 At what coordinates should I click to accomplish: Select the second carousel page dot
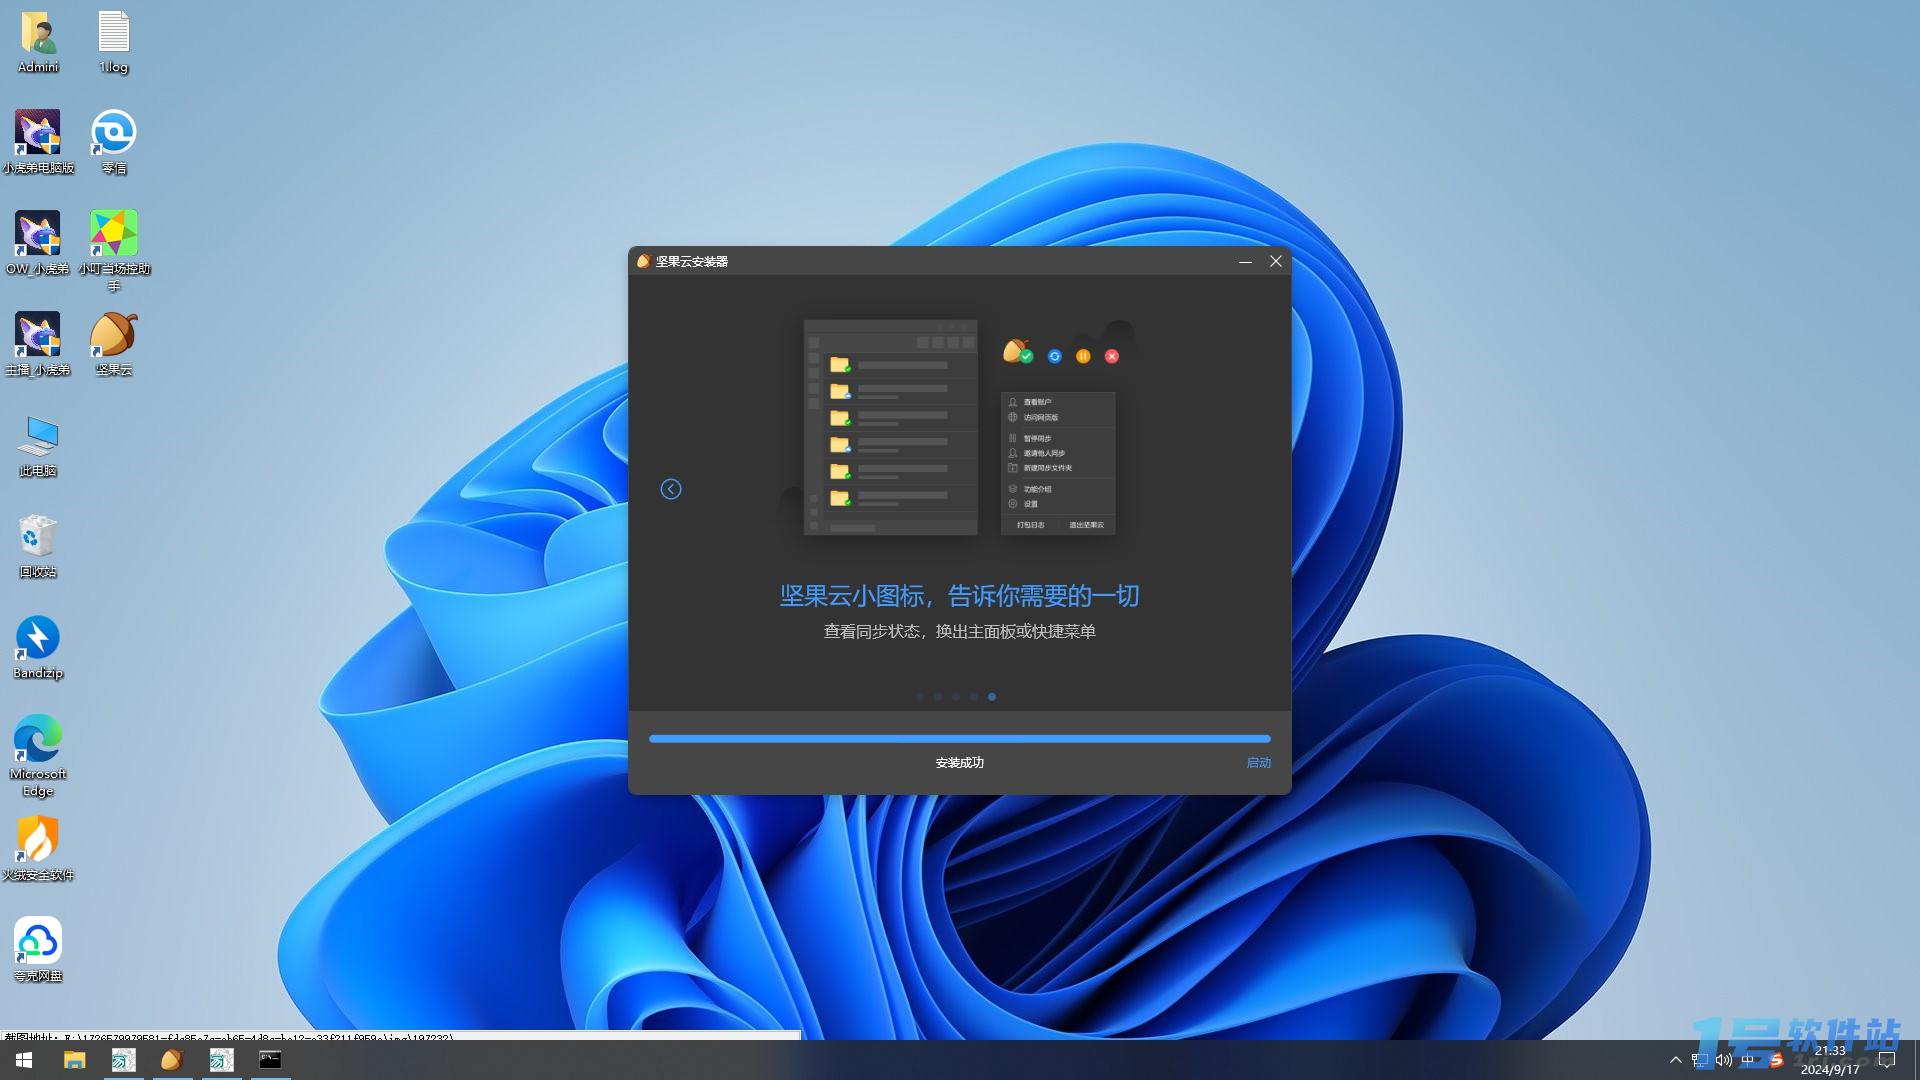[938, 697]
